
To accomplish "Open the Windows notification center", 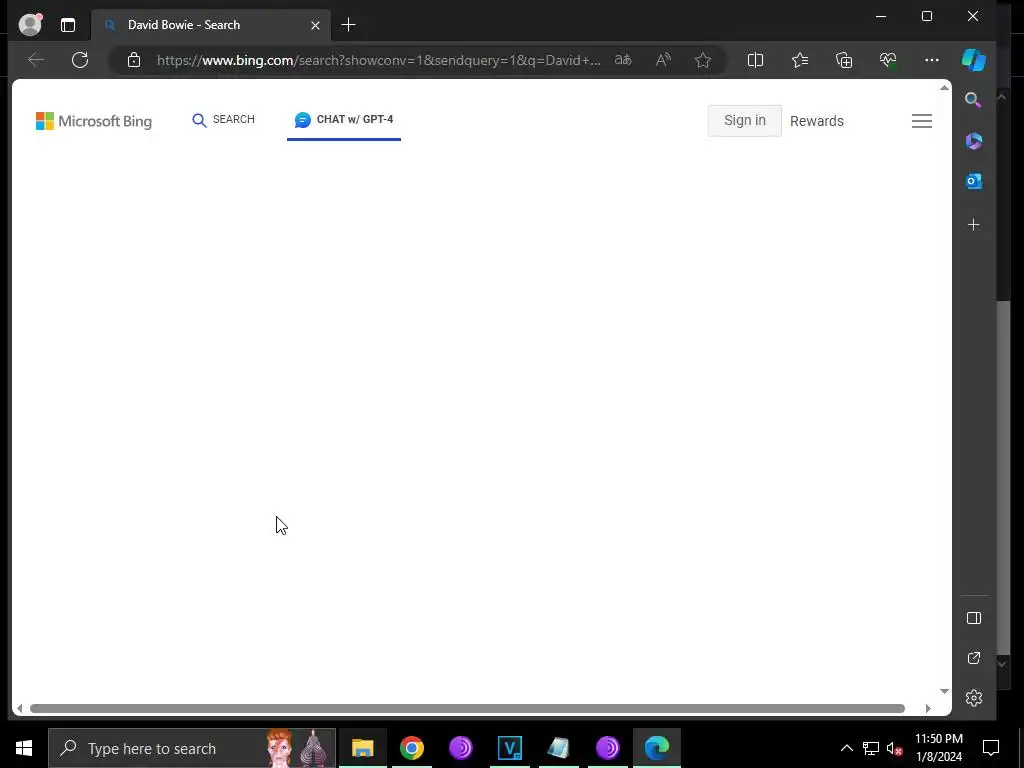I will [x=991, y=748].
